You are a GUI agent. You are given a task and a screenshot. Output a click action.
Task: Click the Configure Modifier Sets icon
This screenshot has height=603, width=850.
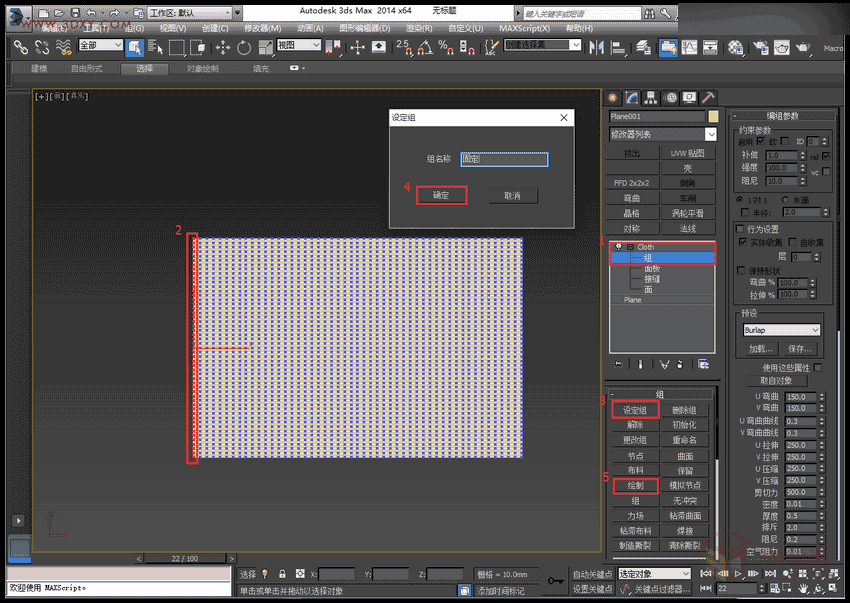point(704,364)
